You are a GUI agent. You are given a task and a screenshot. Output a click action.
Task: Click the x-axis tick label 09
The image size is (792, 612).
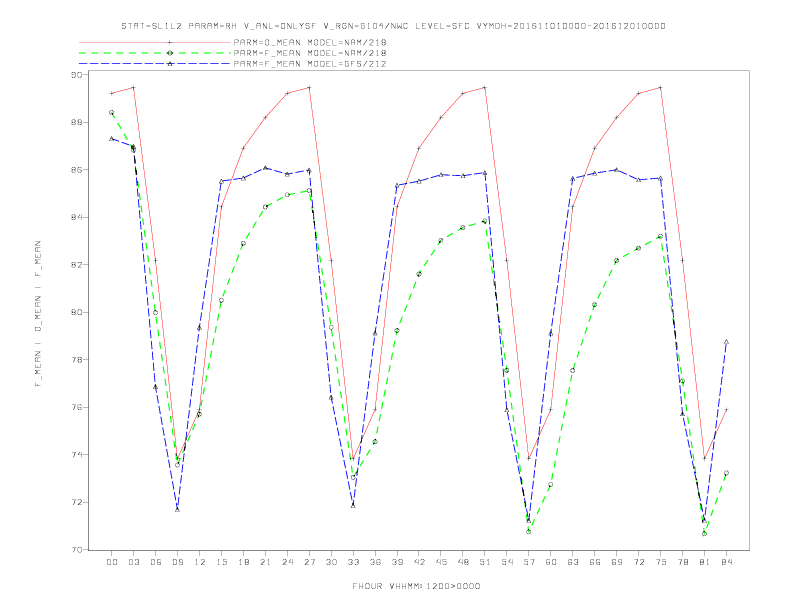pos(177,562)
